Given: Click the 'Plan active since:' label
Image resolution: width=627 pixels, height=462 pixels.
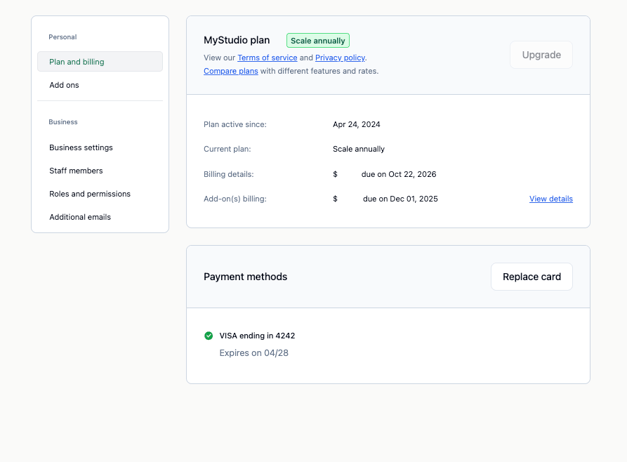Looking at the screenshot, I should click(235, 124).
